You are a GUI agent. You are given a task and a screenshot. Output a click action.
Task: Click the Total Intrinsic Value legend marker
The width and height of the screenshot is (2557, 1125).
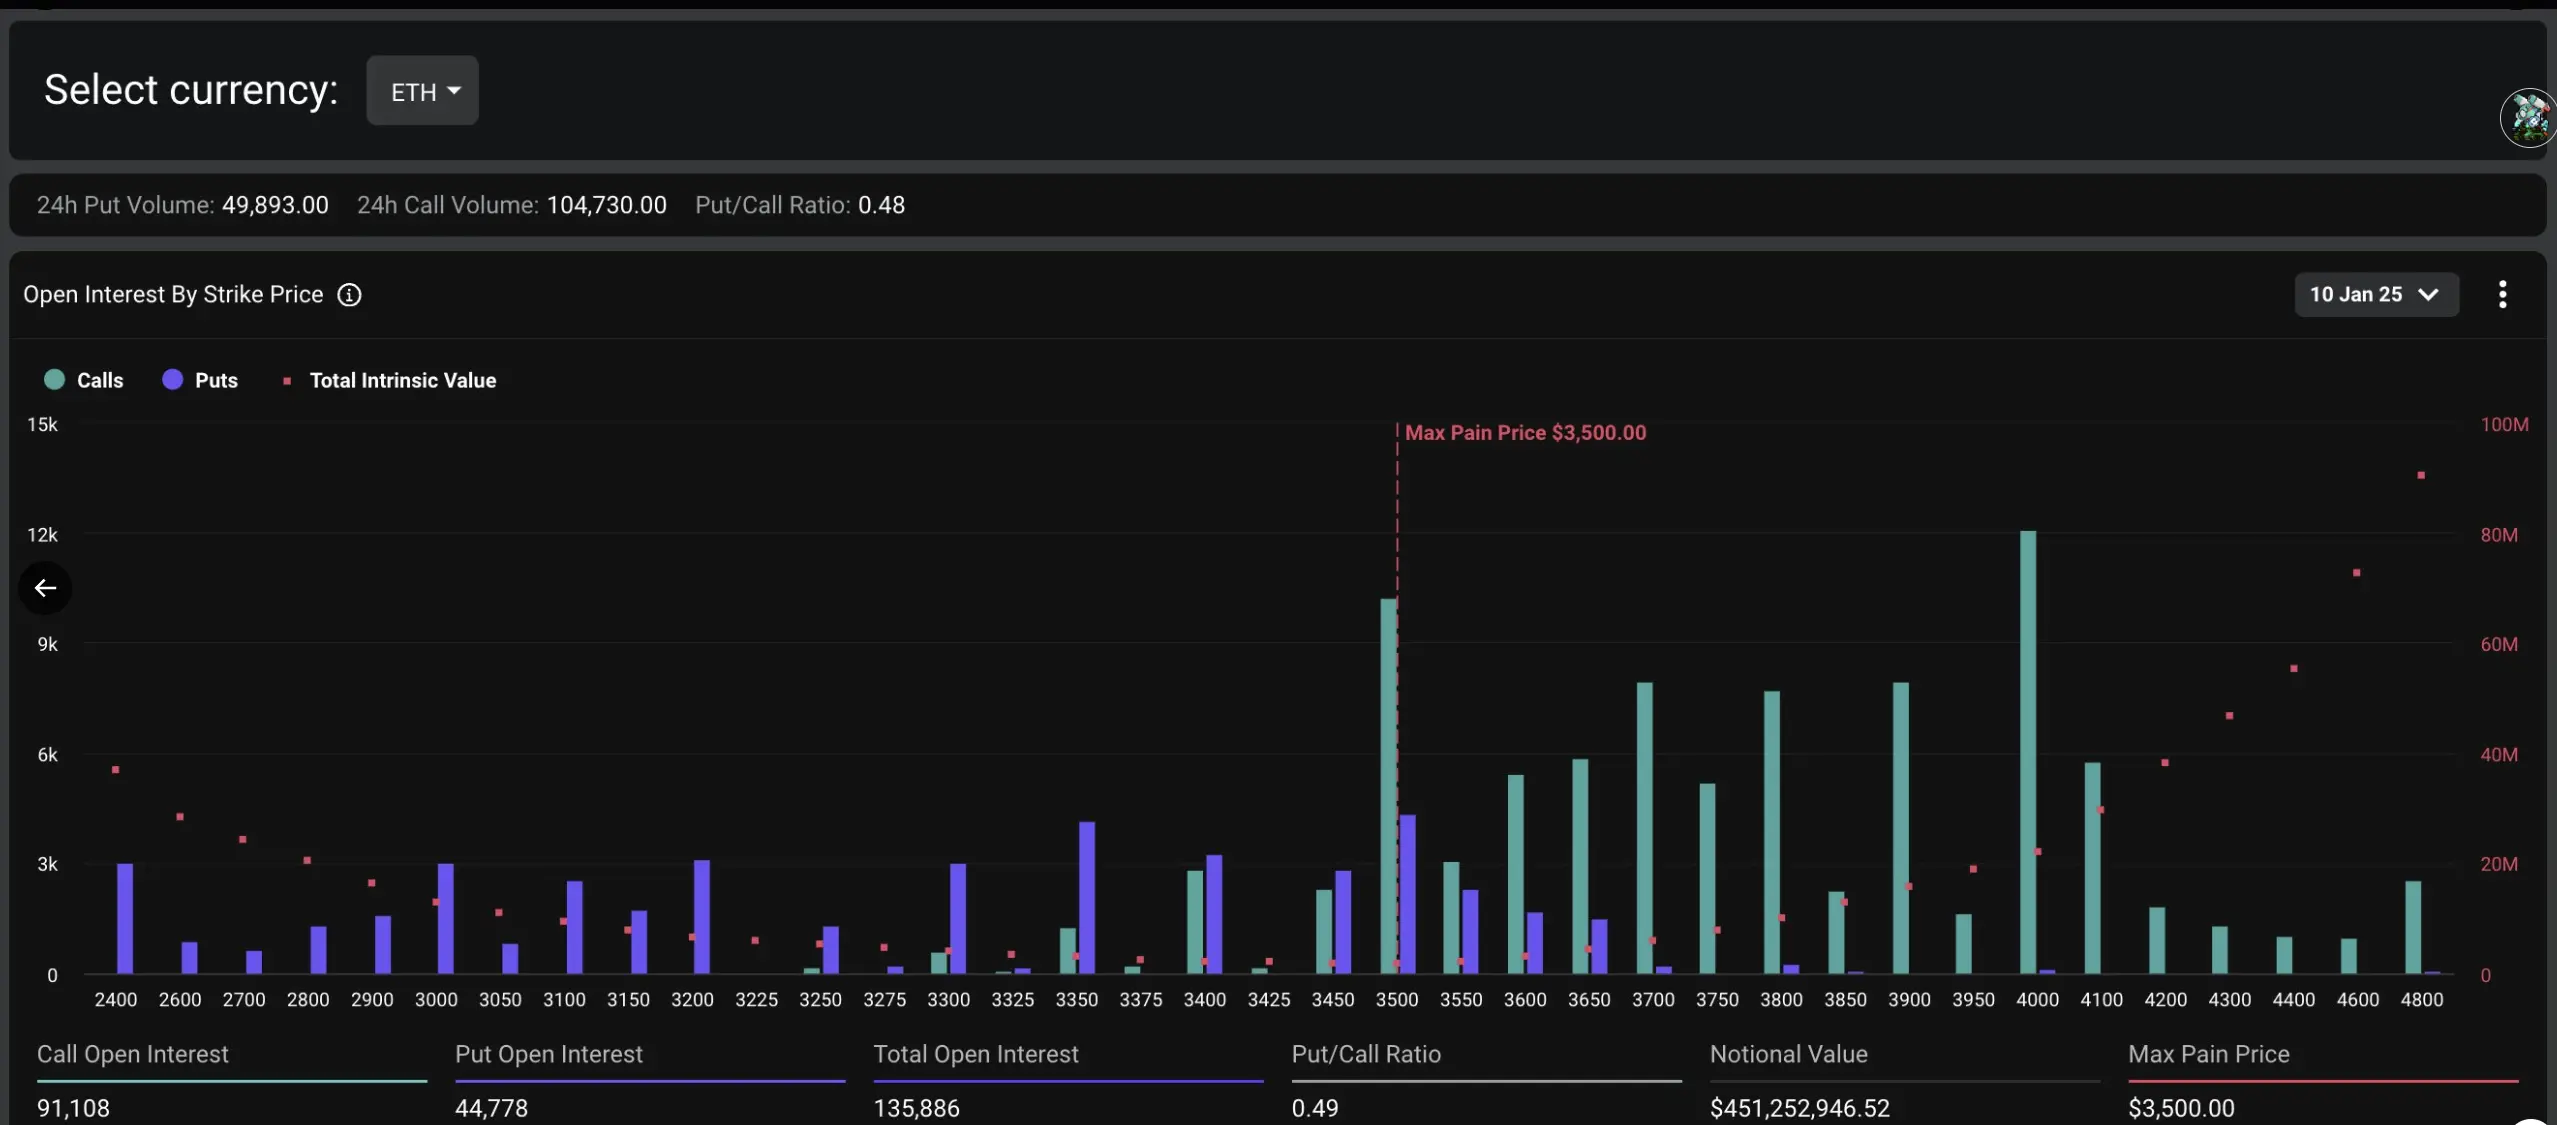[x=287, y=381]
